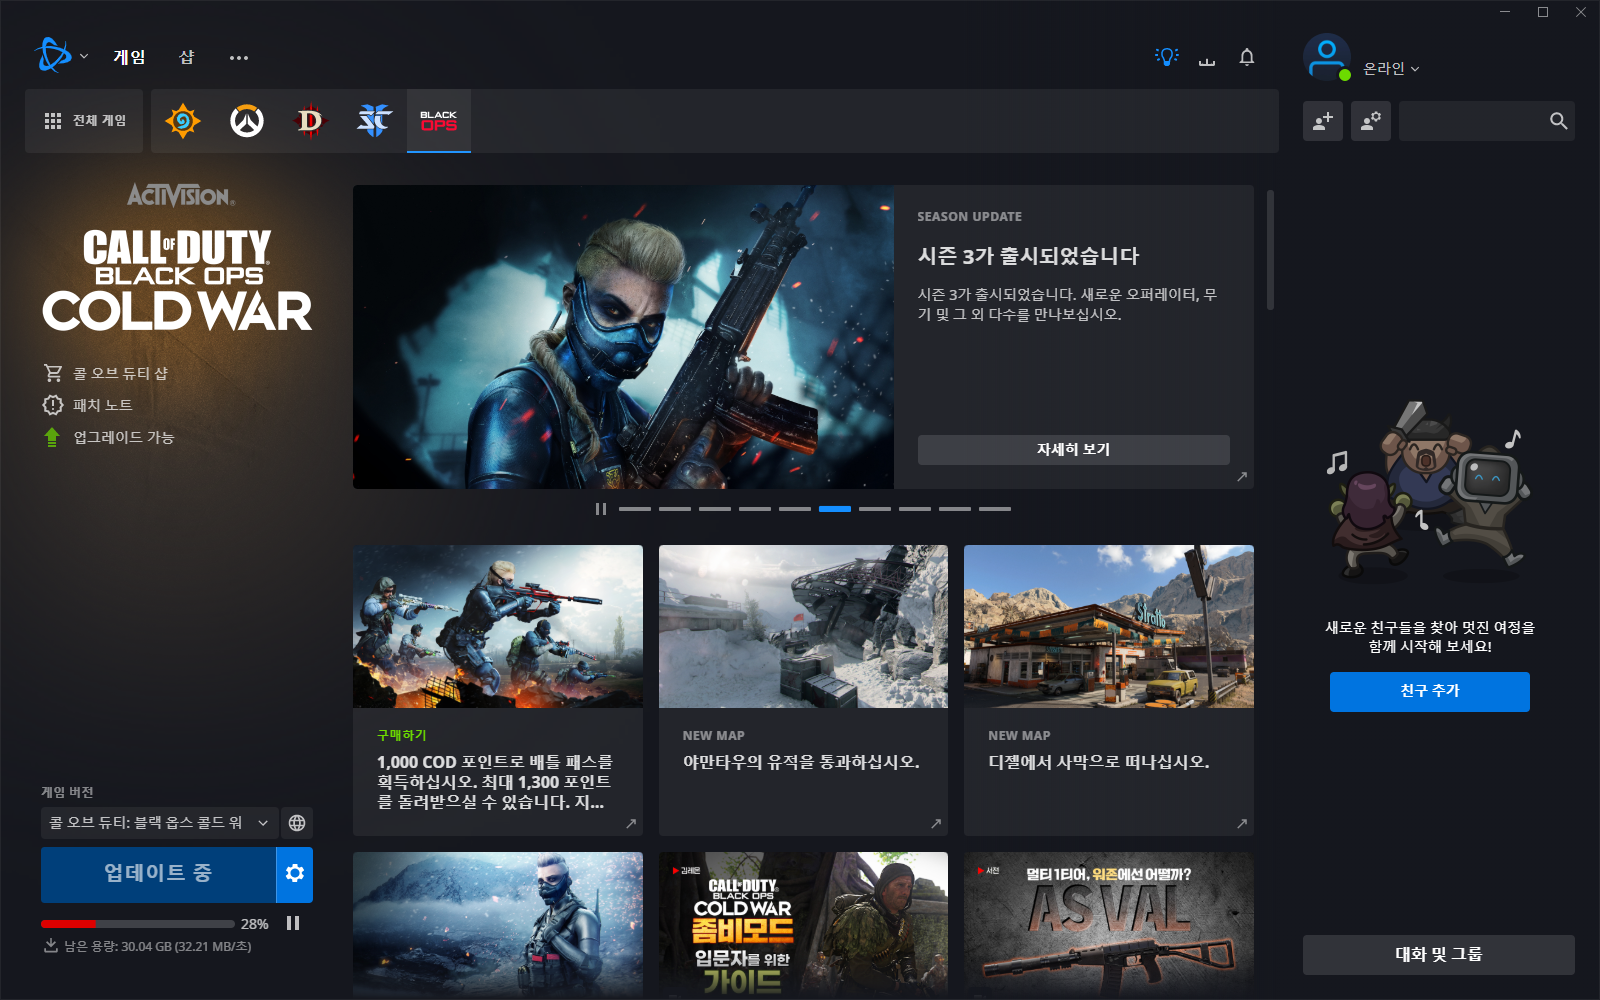Screen dimensions: 1600x1000
Task: Click the globe region icon
Action: pyautogui.click(x=297, y=823)
